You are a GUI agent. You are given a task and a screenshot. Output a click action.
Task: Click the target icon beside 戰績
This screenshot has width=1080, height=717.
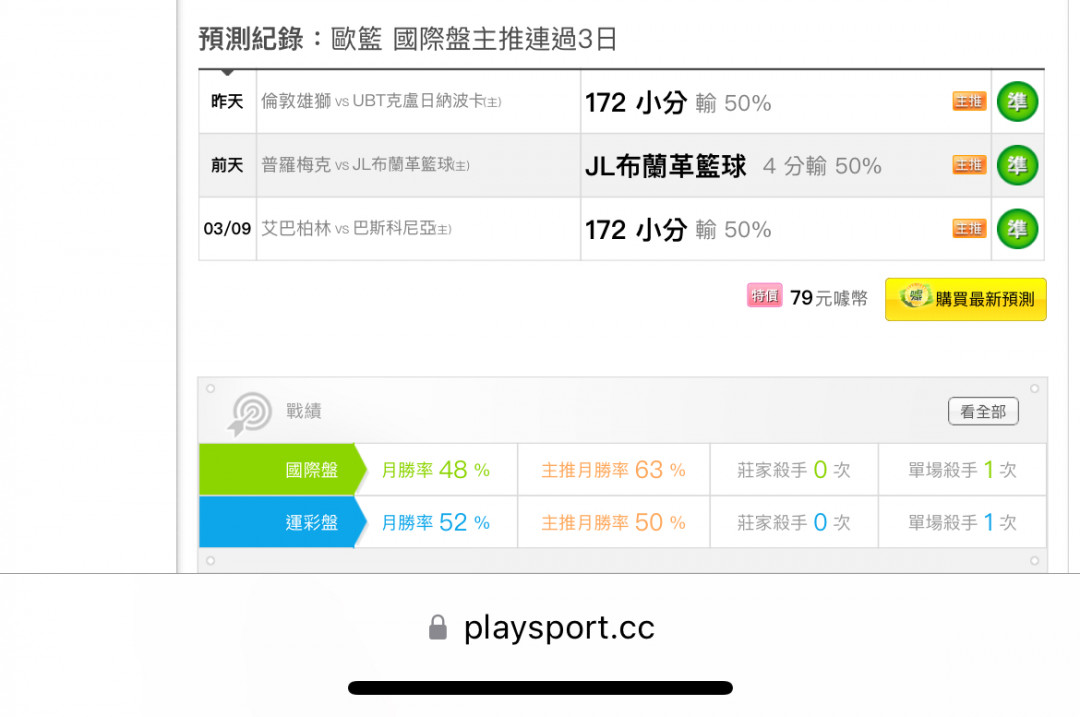click(x=249, y=413)
